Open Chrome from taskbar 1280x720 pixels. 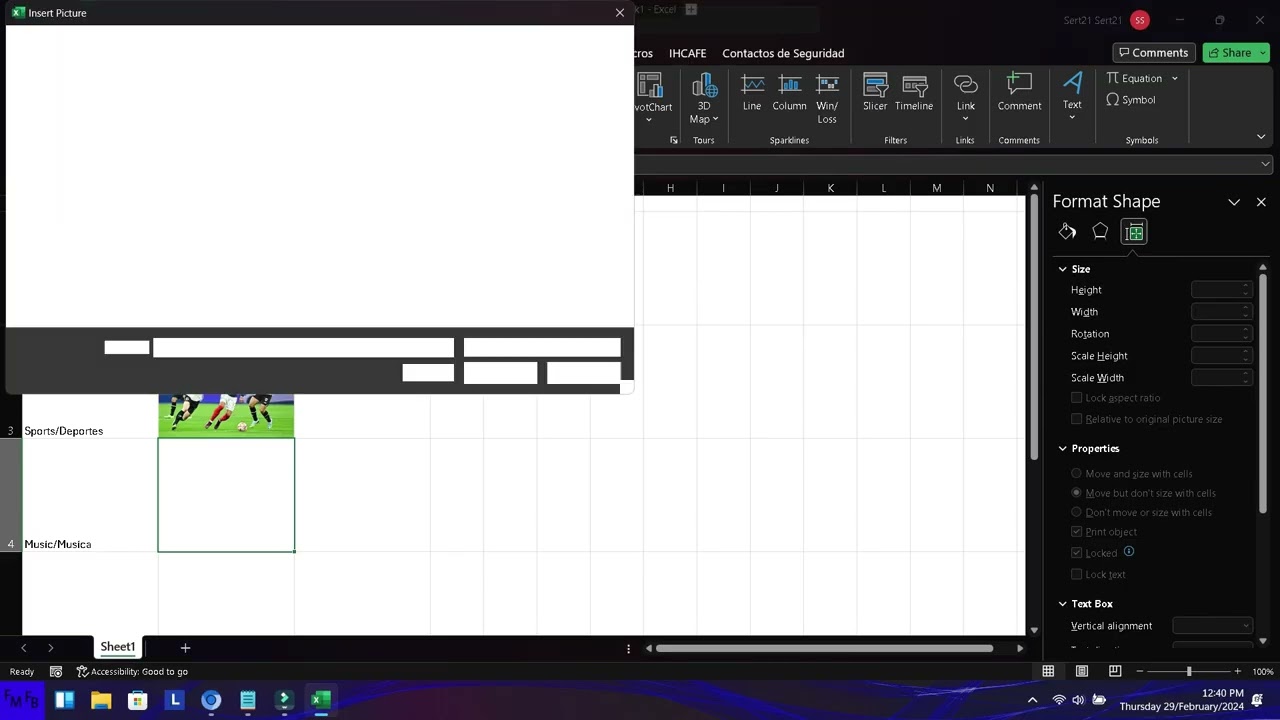(211, 700)
